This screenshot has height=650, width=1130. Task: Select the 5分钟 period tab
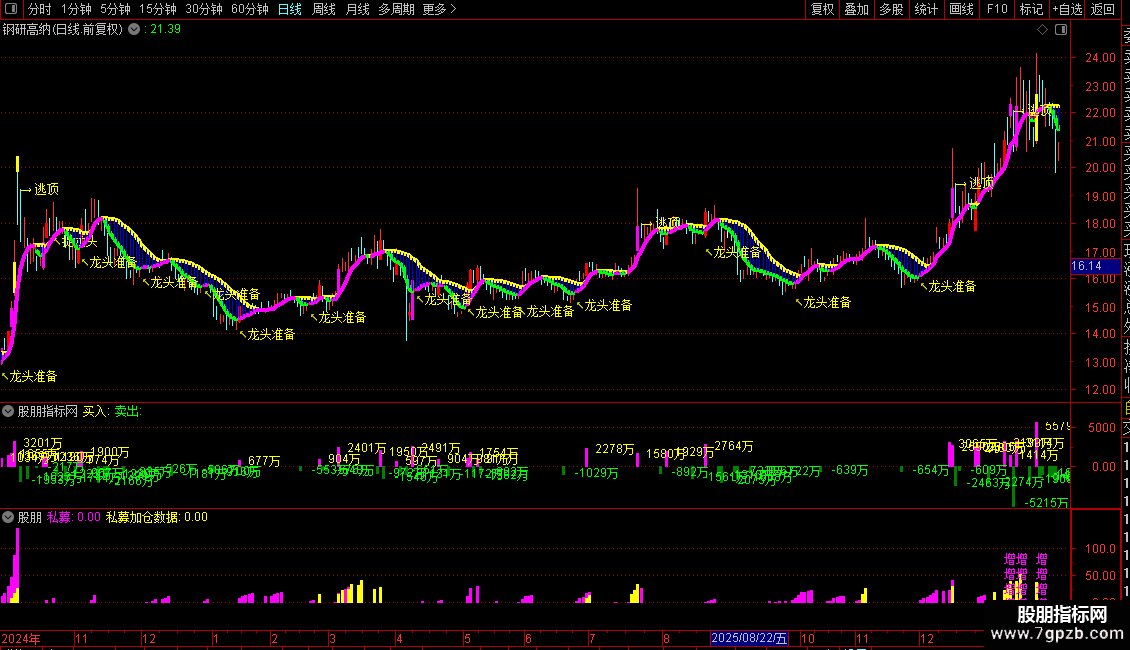click(115, 9)
